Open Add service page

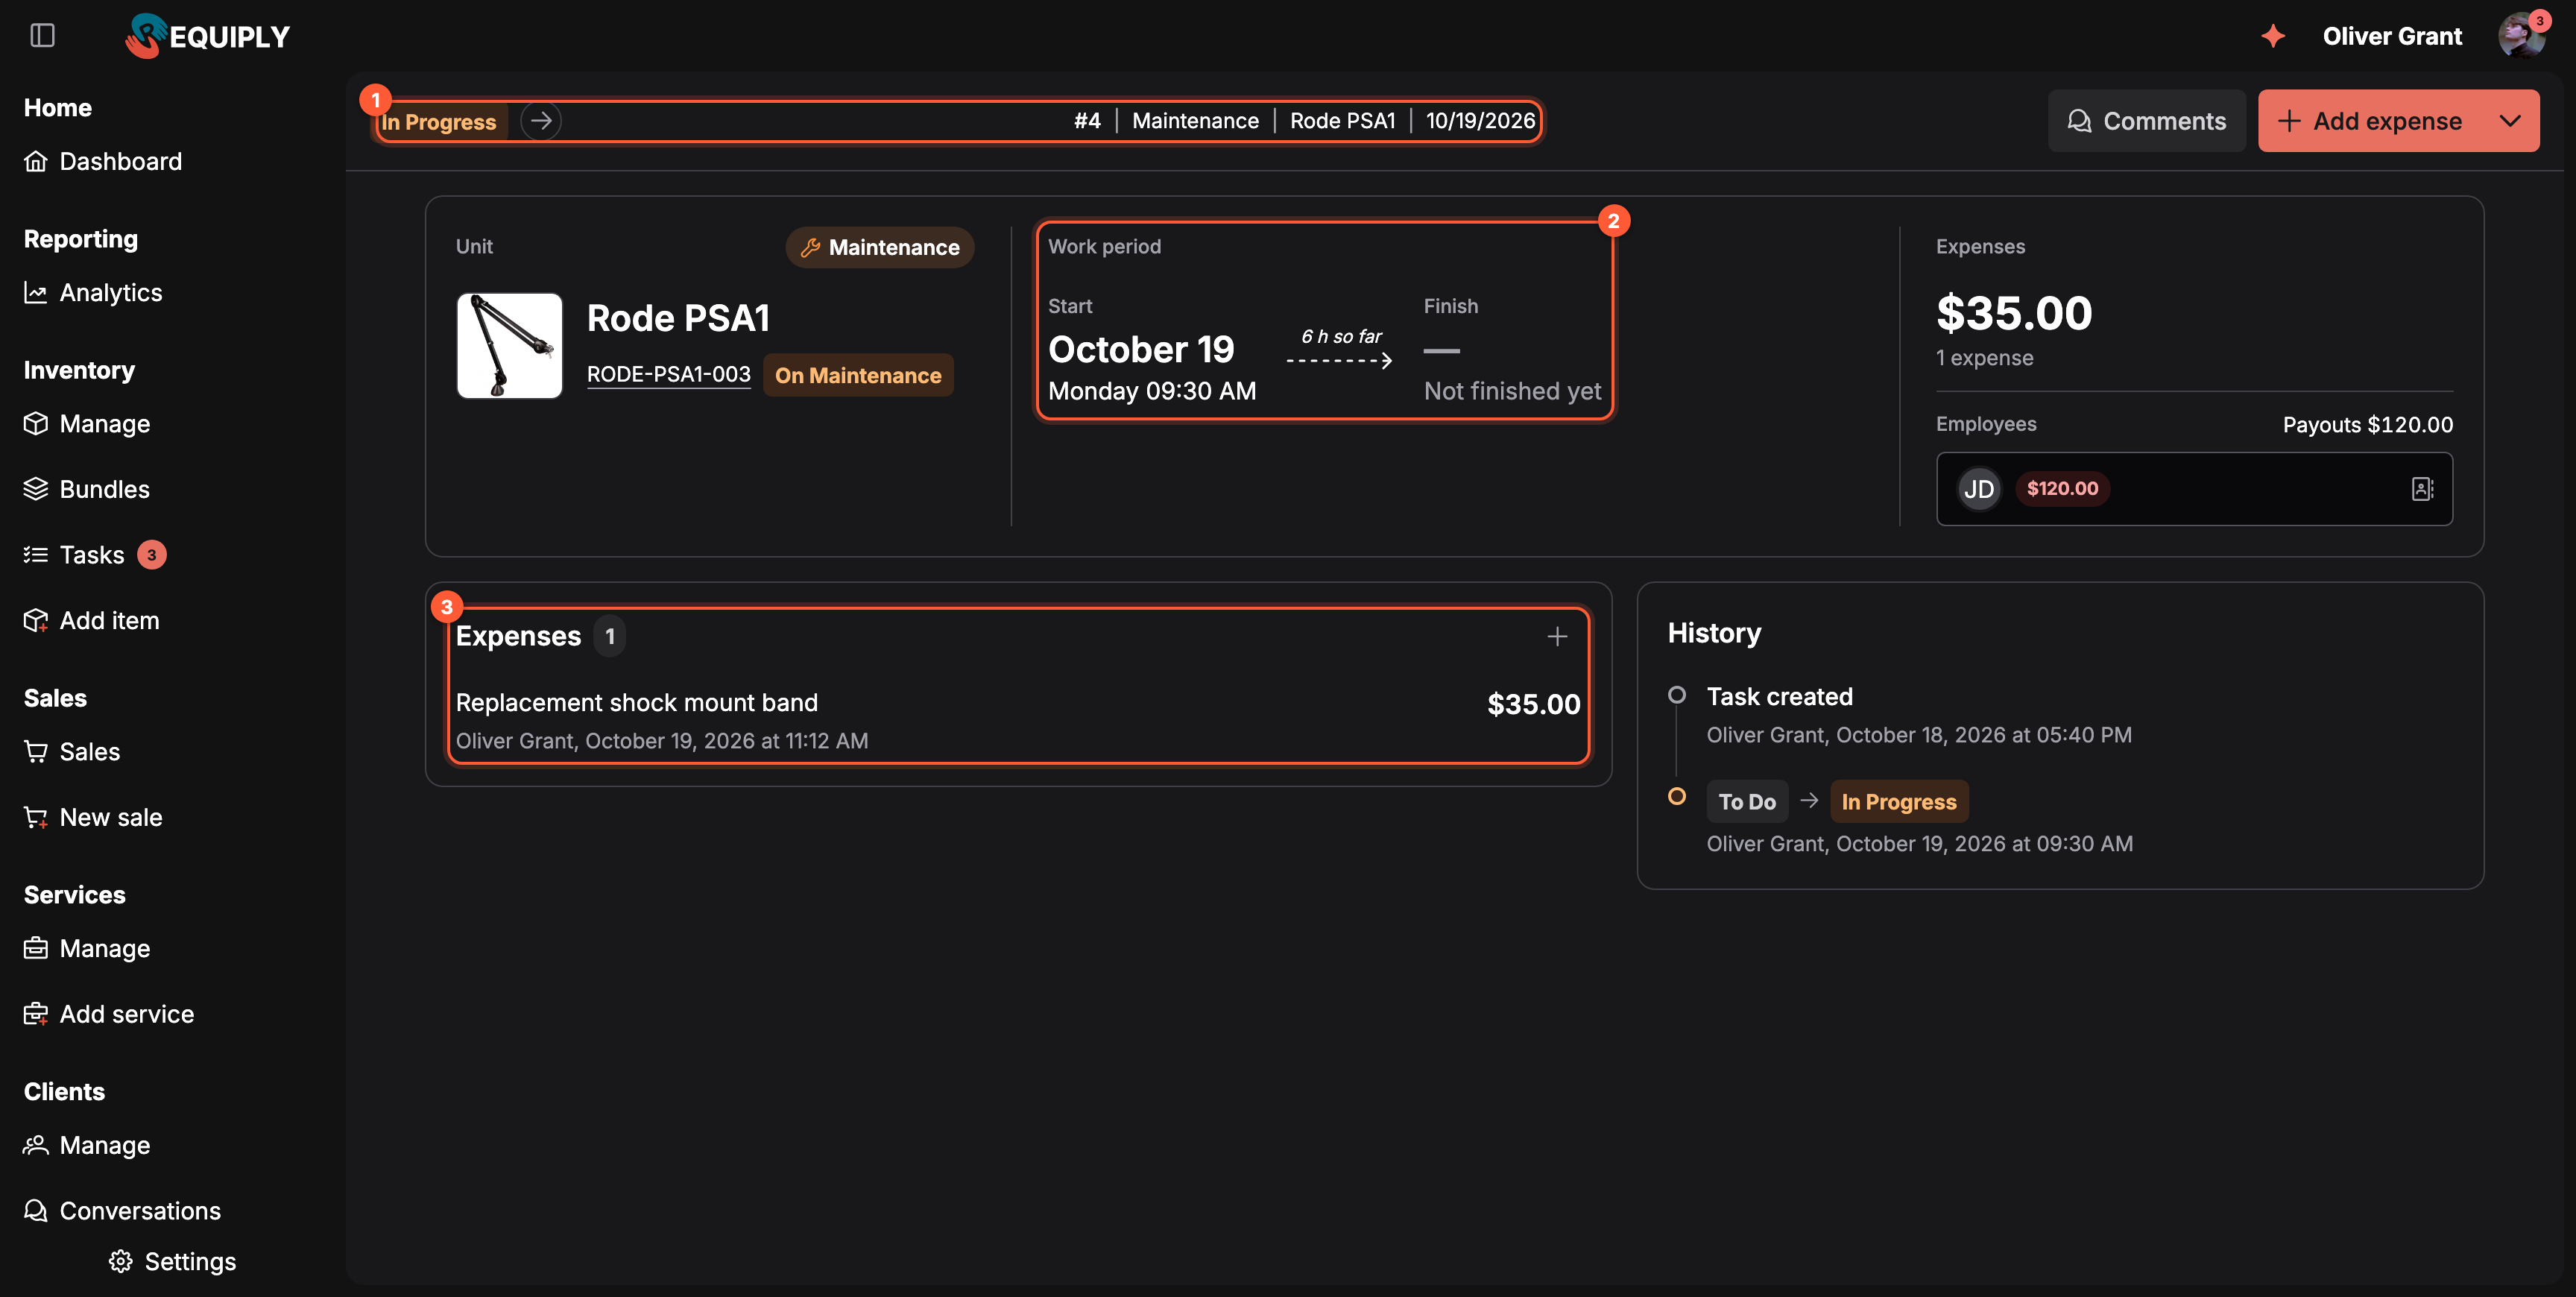pyautogui.click(x=109, y=1014)
